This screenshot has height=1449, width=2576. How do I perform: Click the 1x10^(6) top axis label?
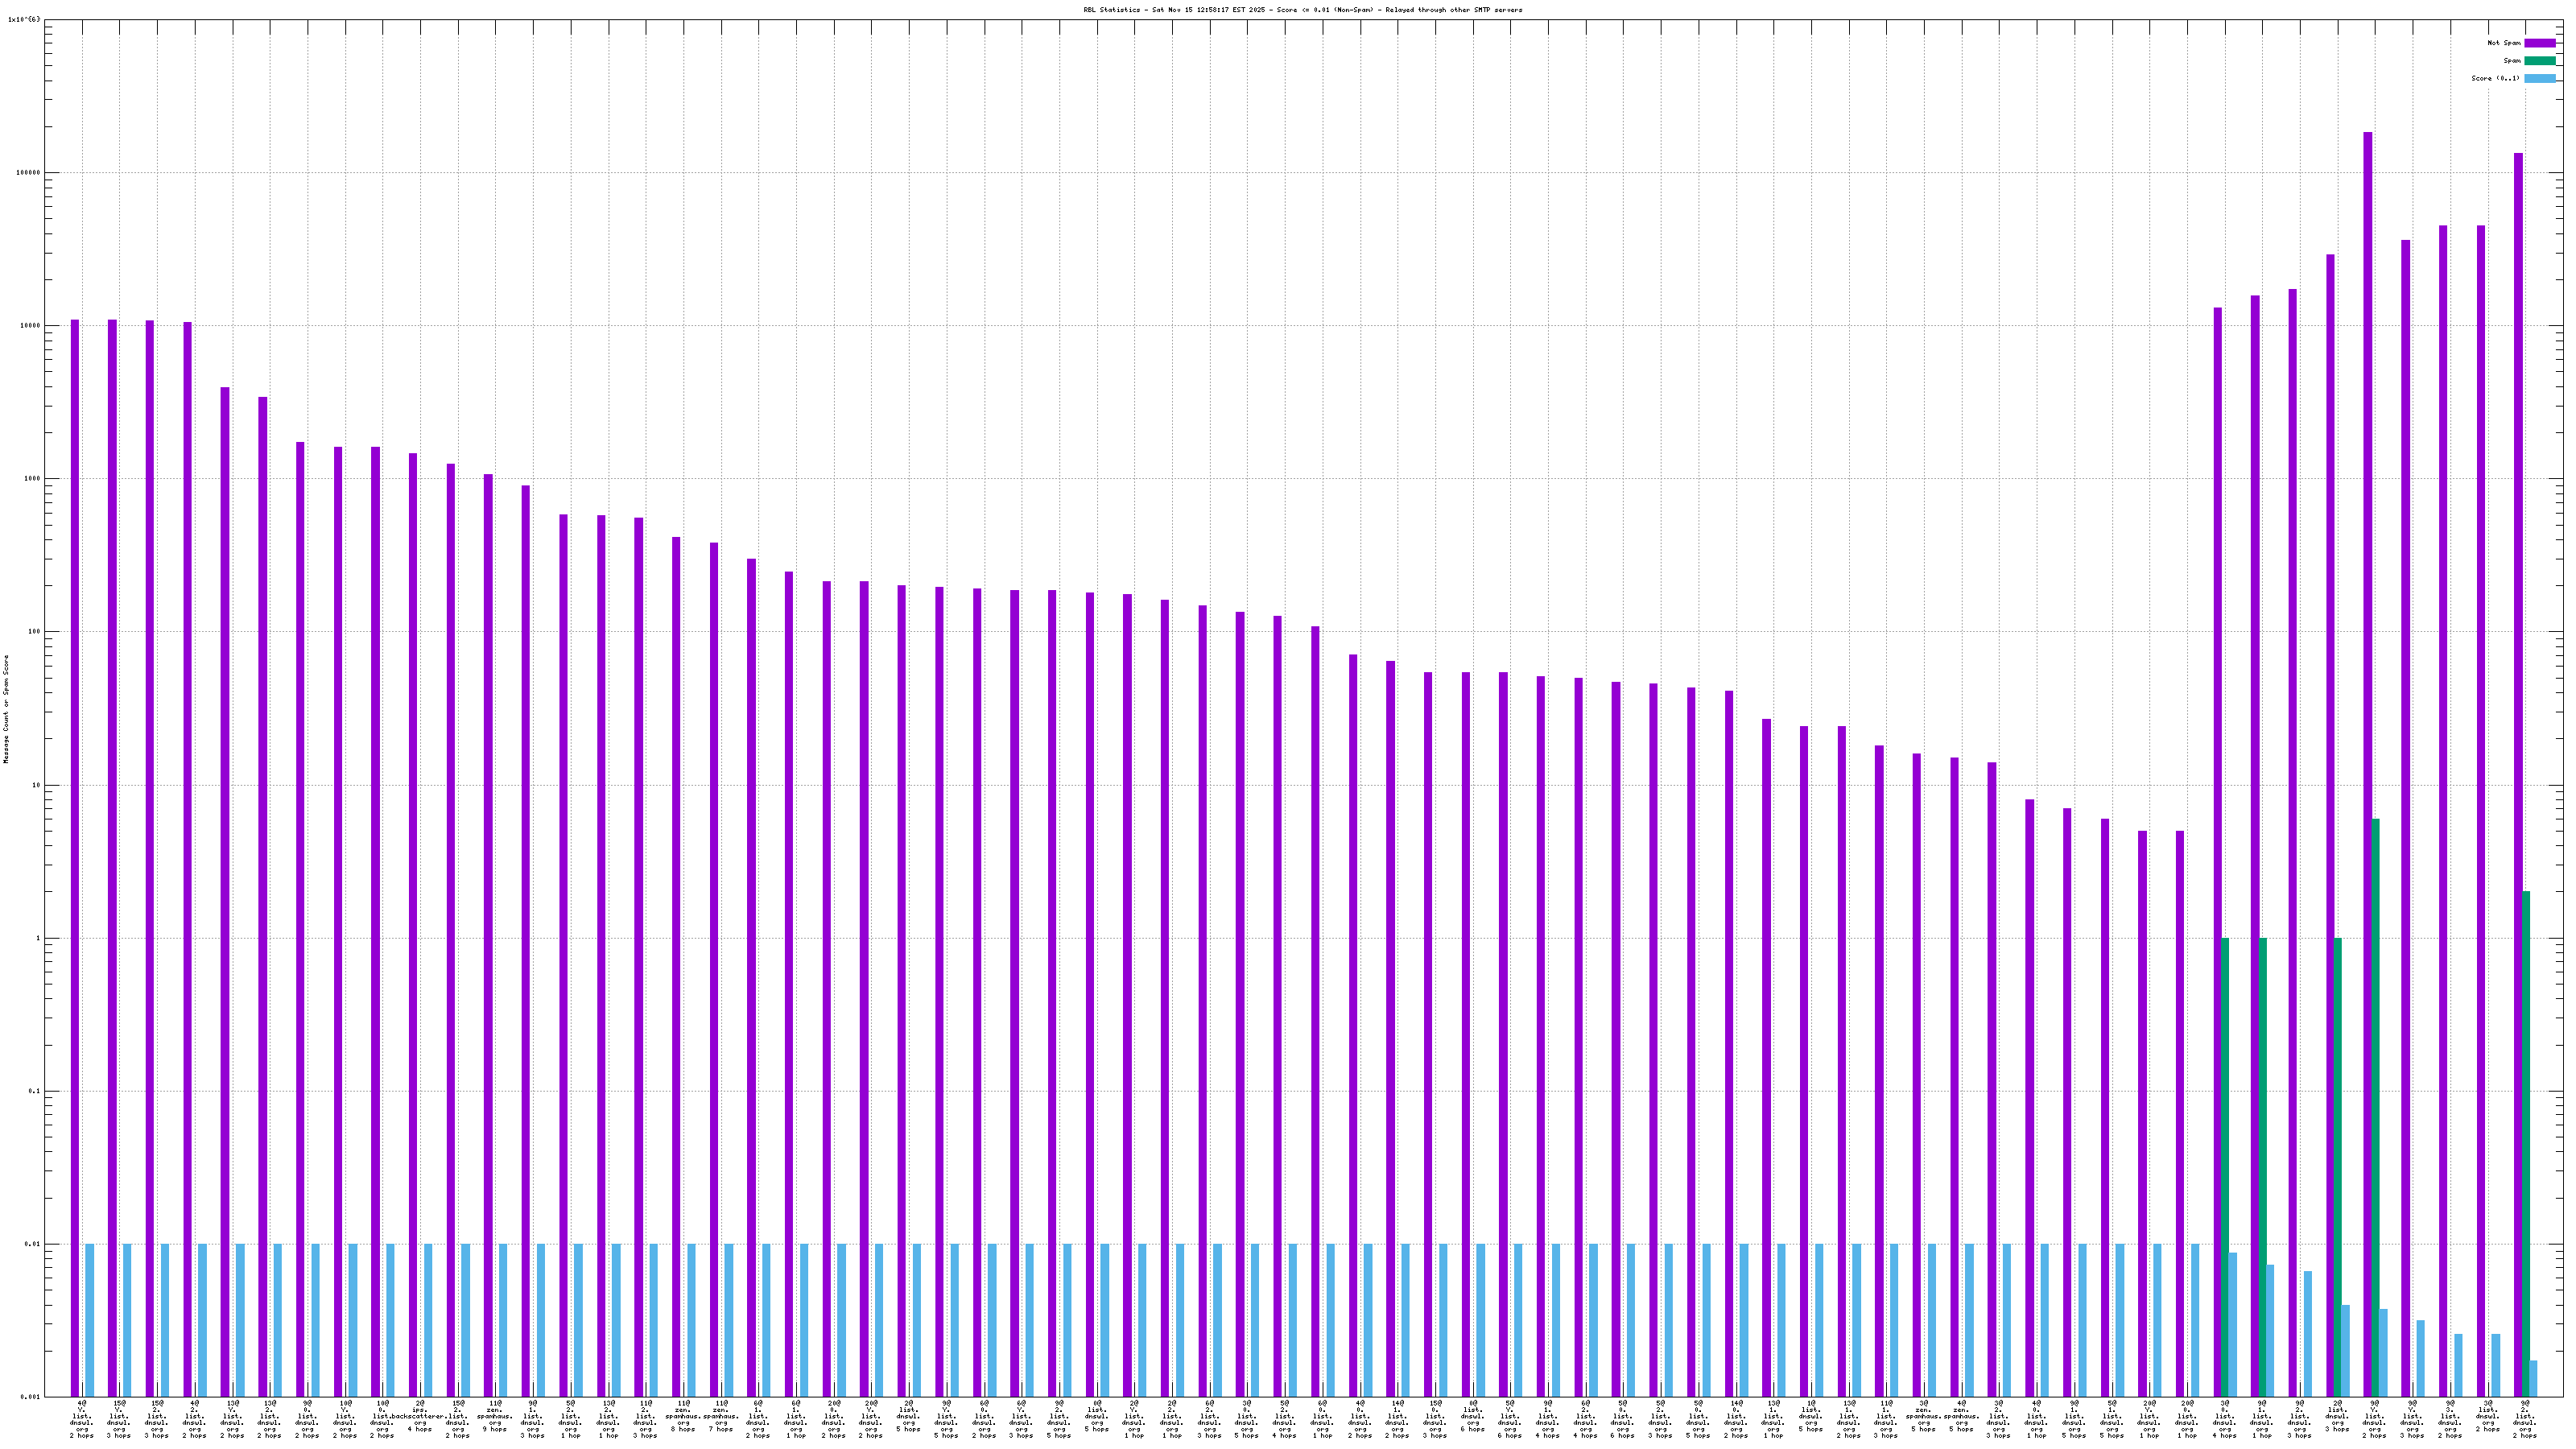click(24, 19)
